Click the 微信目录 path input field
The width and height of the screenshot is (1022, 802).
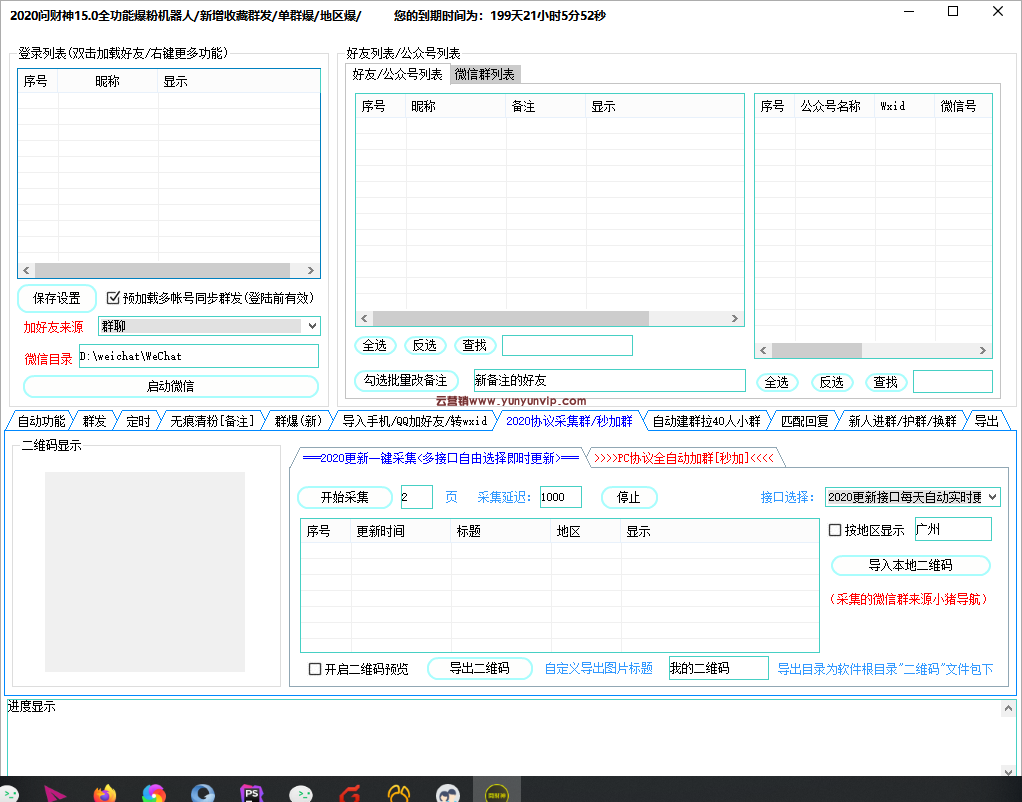tap(198, 356)
